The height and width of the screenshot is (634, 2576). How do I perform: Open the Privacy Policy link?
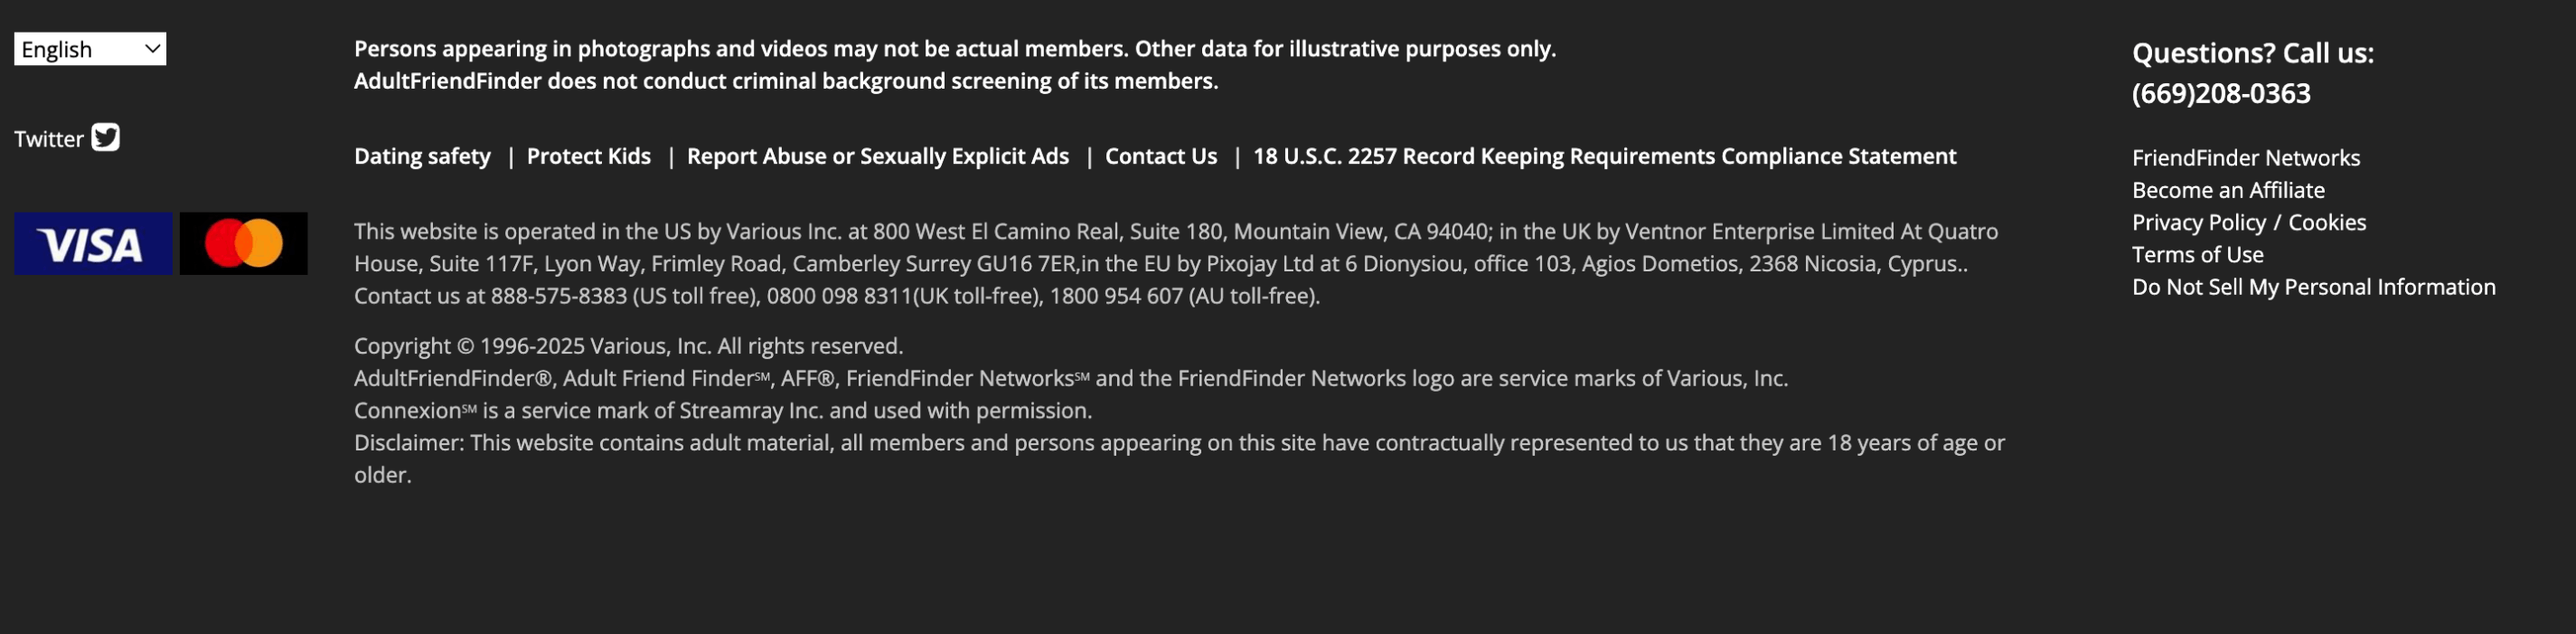tap(2198, 222)
